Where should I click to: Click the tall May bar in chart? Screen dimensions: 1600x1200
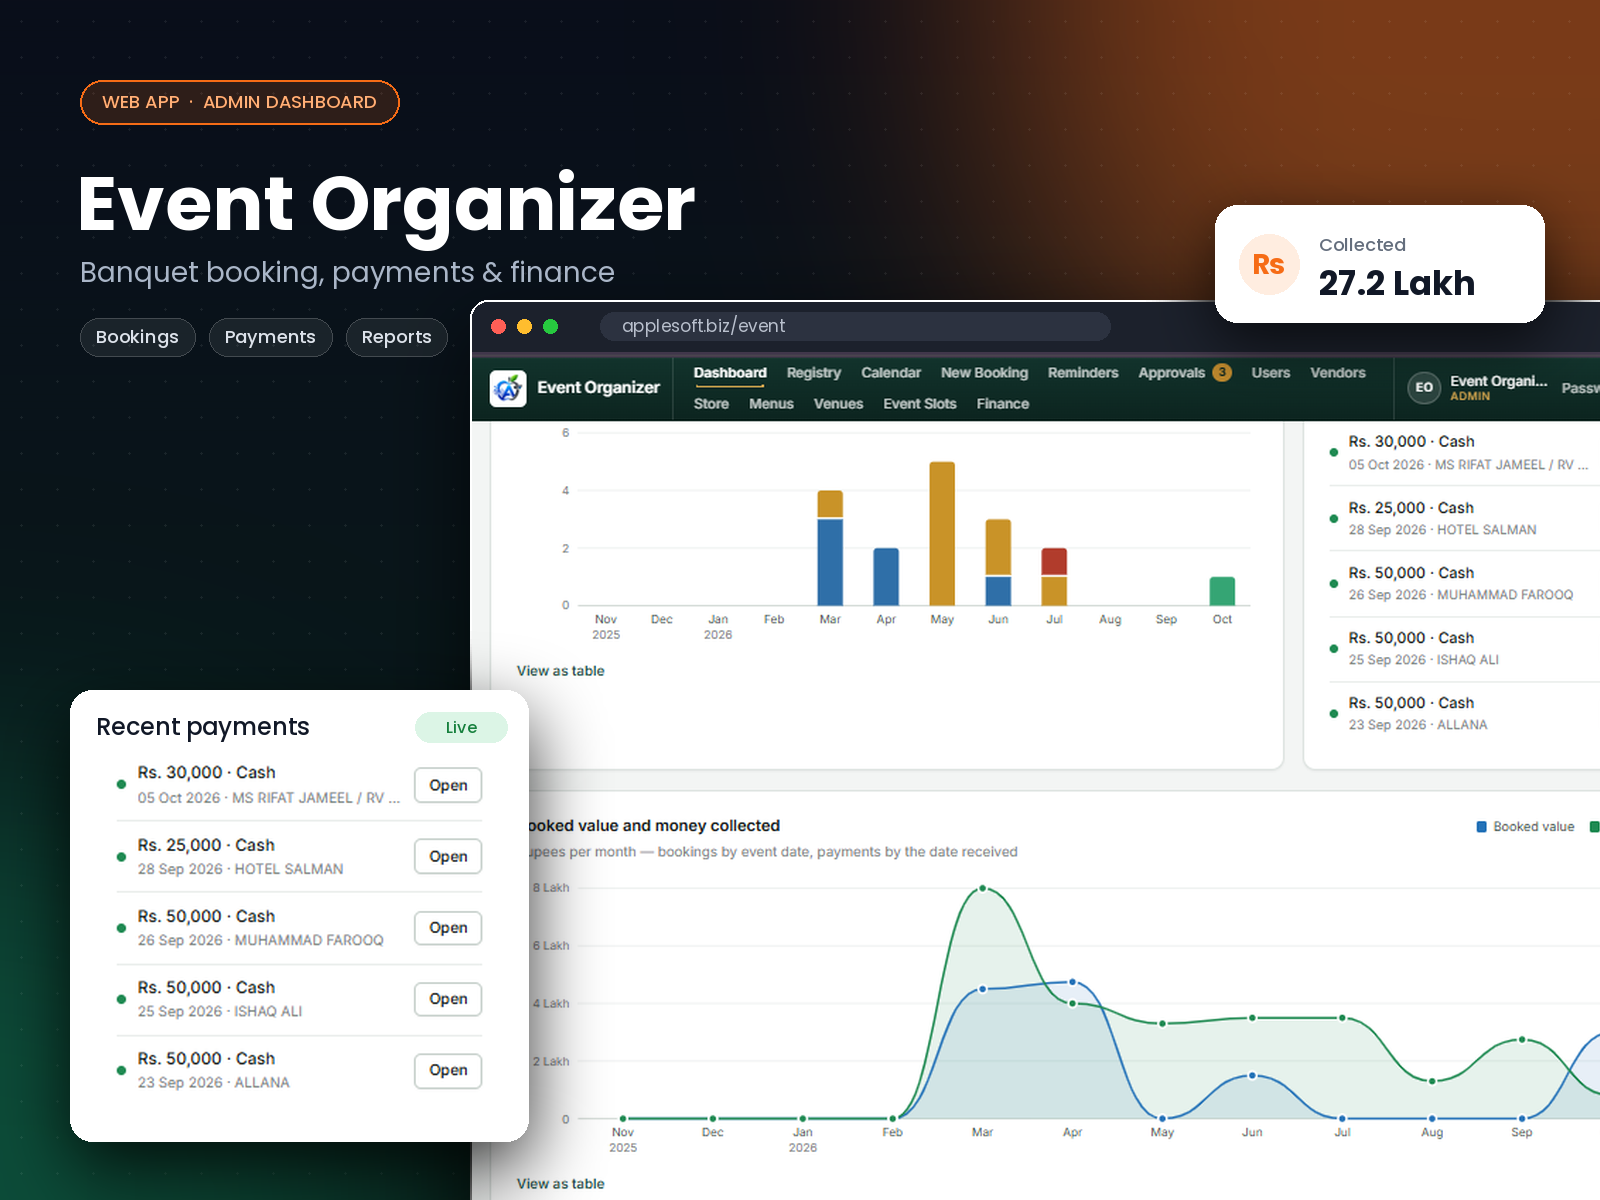pos(942,534)
